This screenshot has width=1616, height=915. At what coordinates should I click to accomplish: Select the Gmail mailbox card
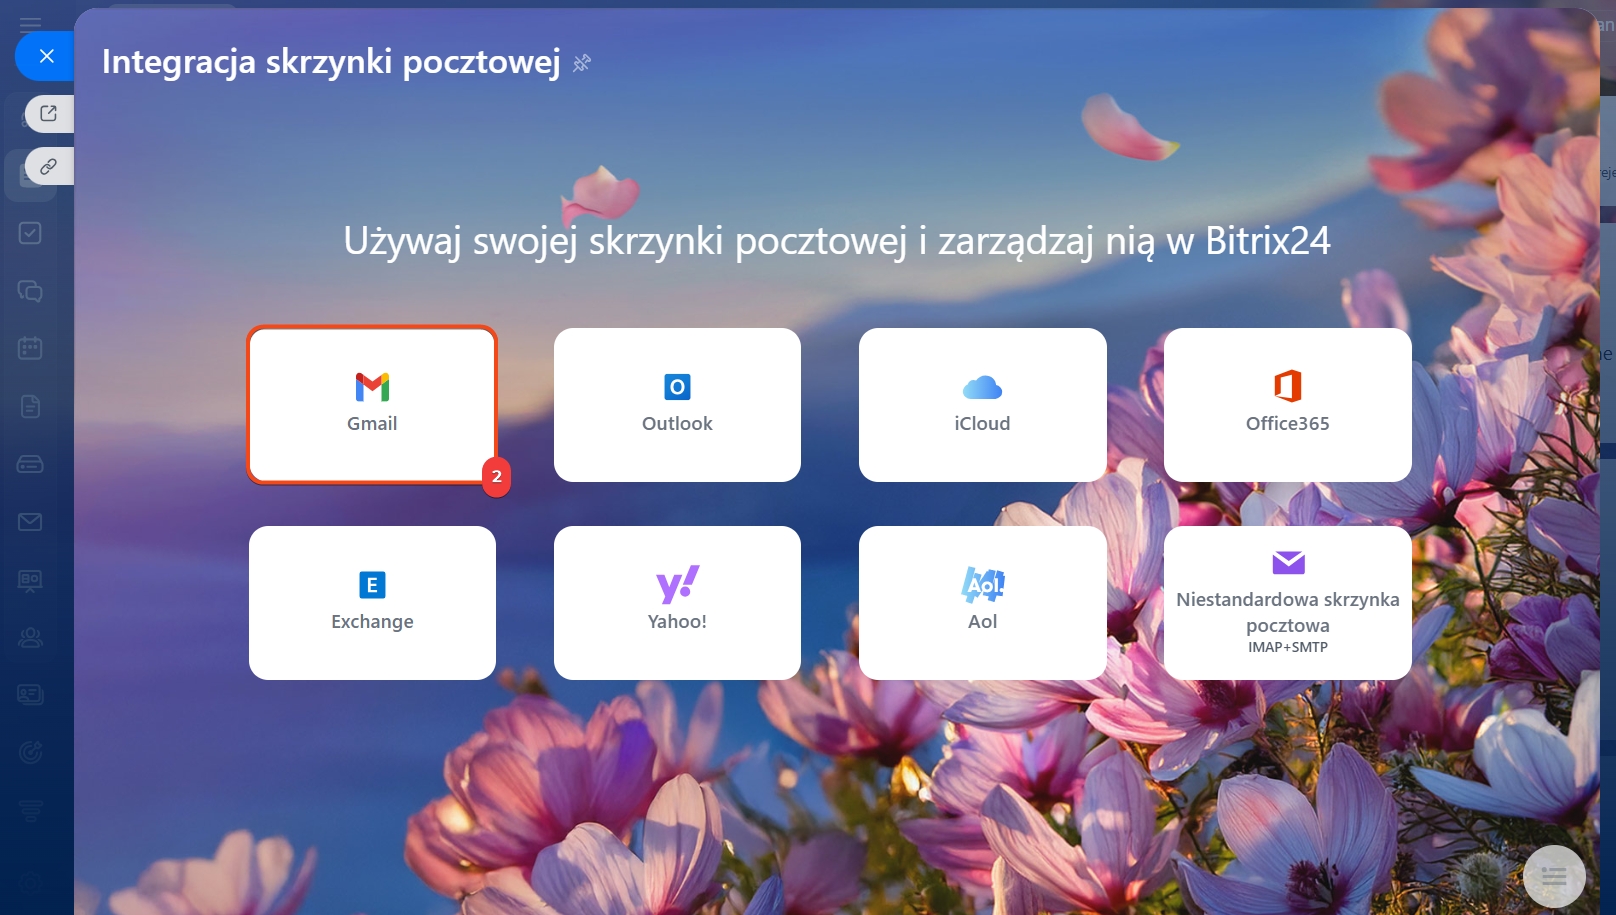pos(372,405)
